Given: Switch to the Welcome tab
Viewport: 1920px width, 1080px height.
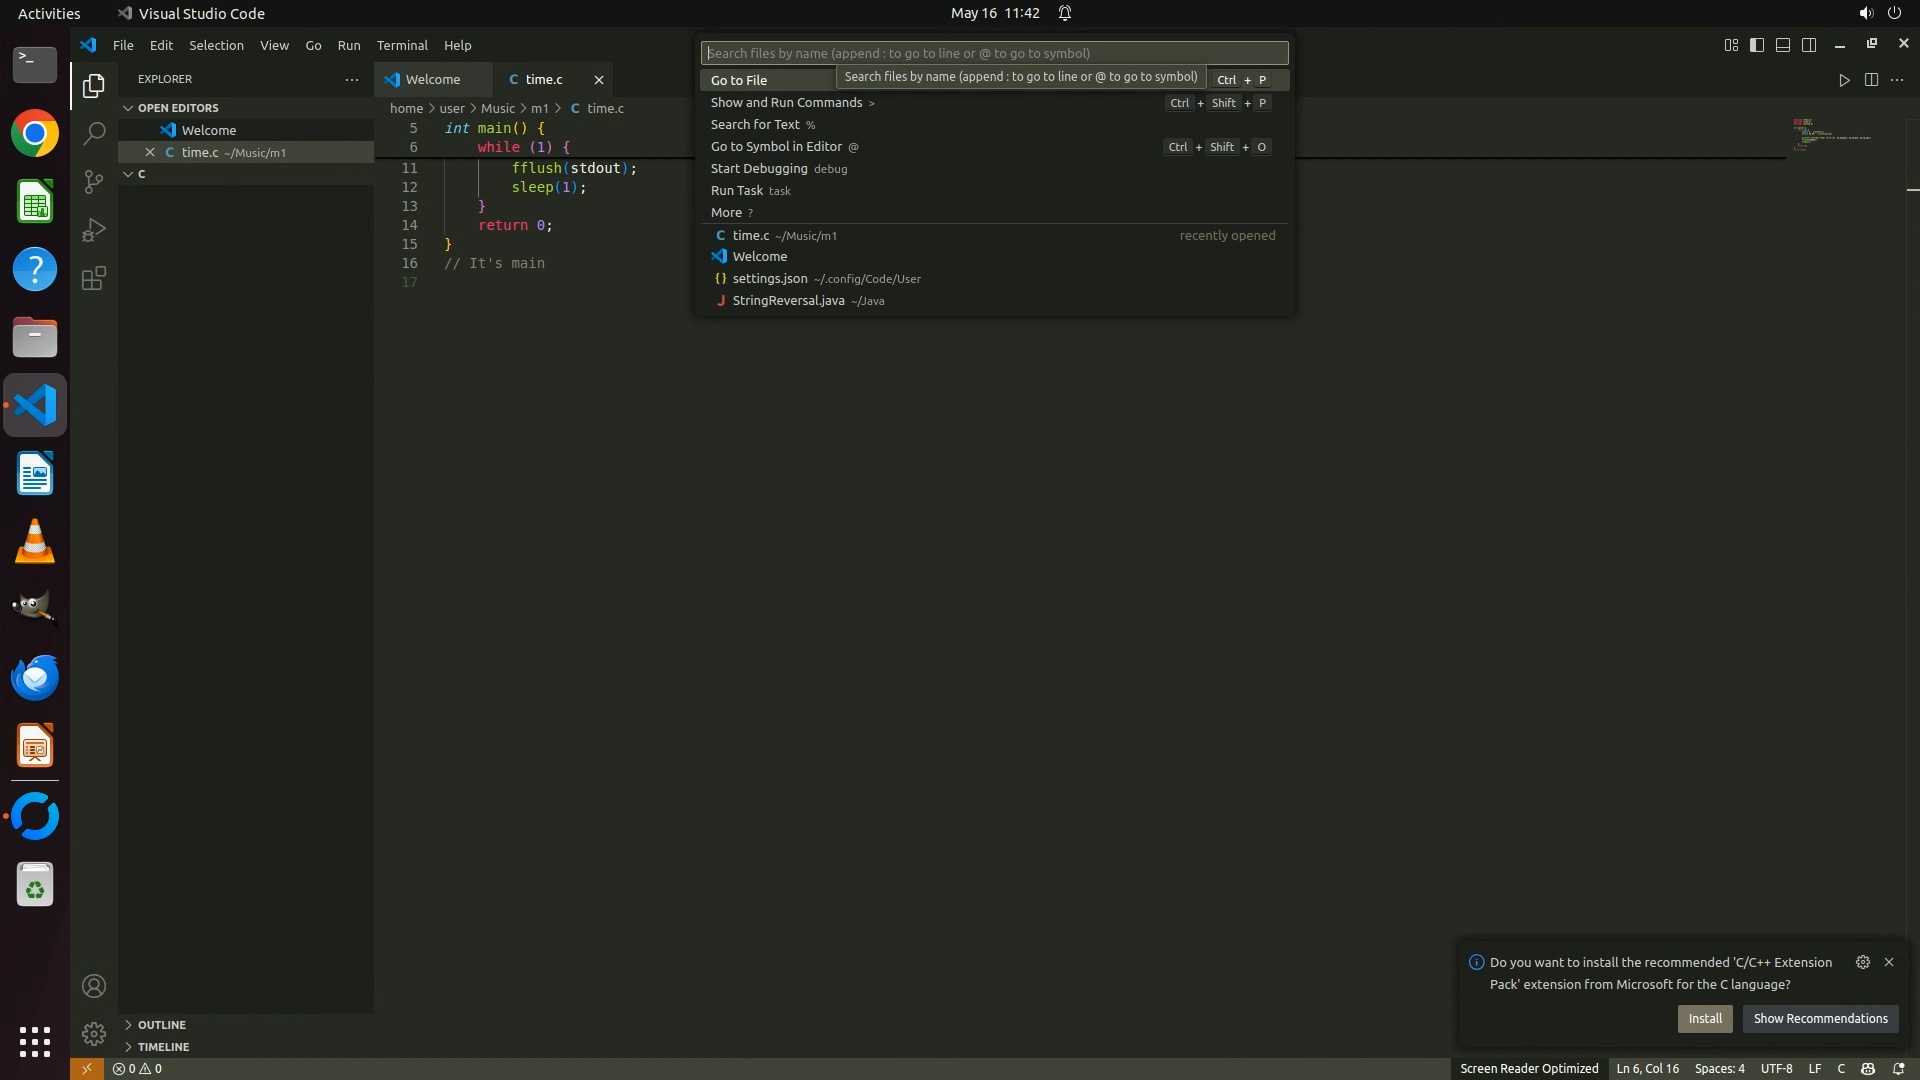Looking at the screenshot, I should (x=432, y=79).
